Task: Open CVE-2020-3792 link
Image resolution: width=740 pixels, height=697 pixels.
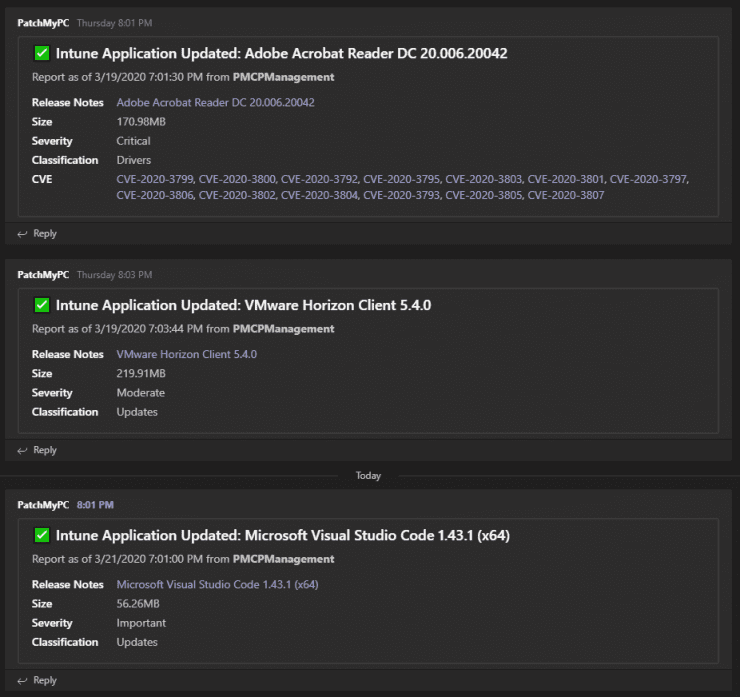Action: [319, 179]
